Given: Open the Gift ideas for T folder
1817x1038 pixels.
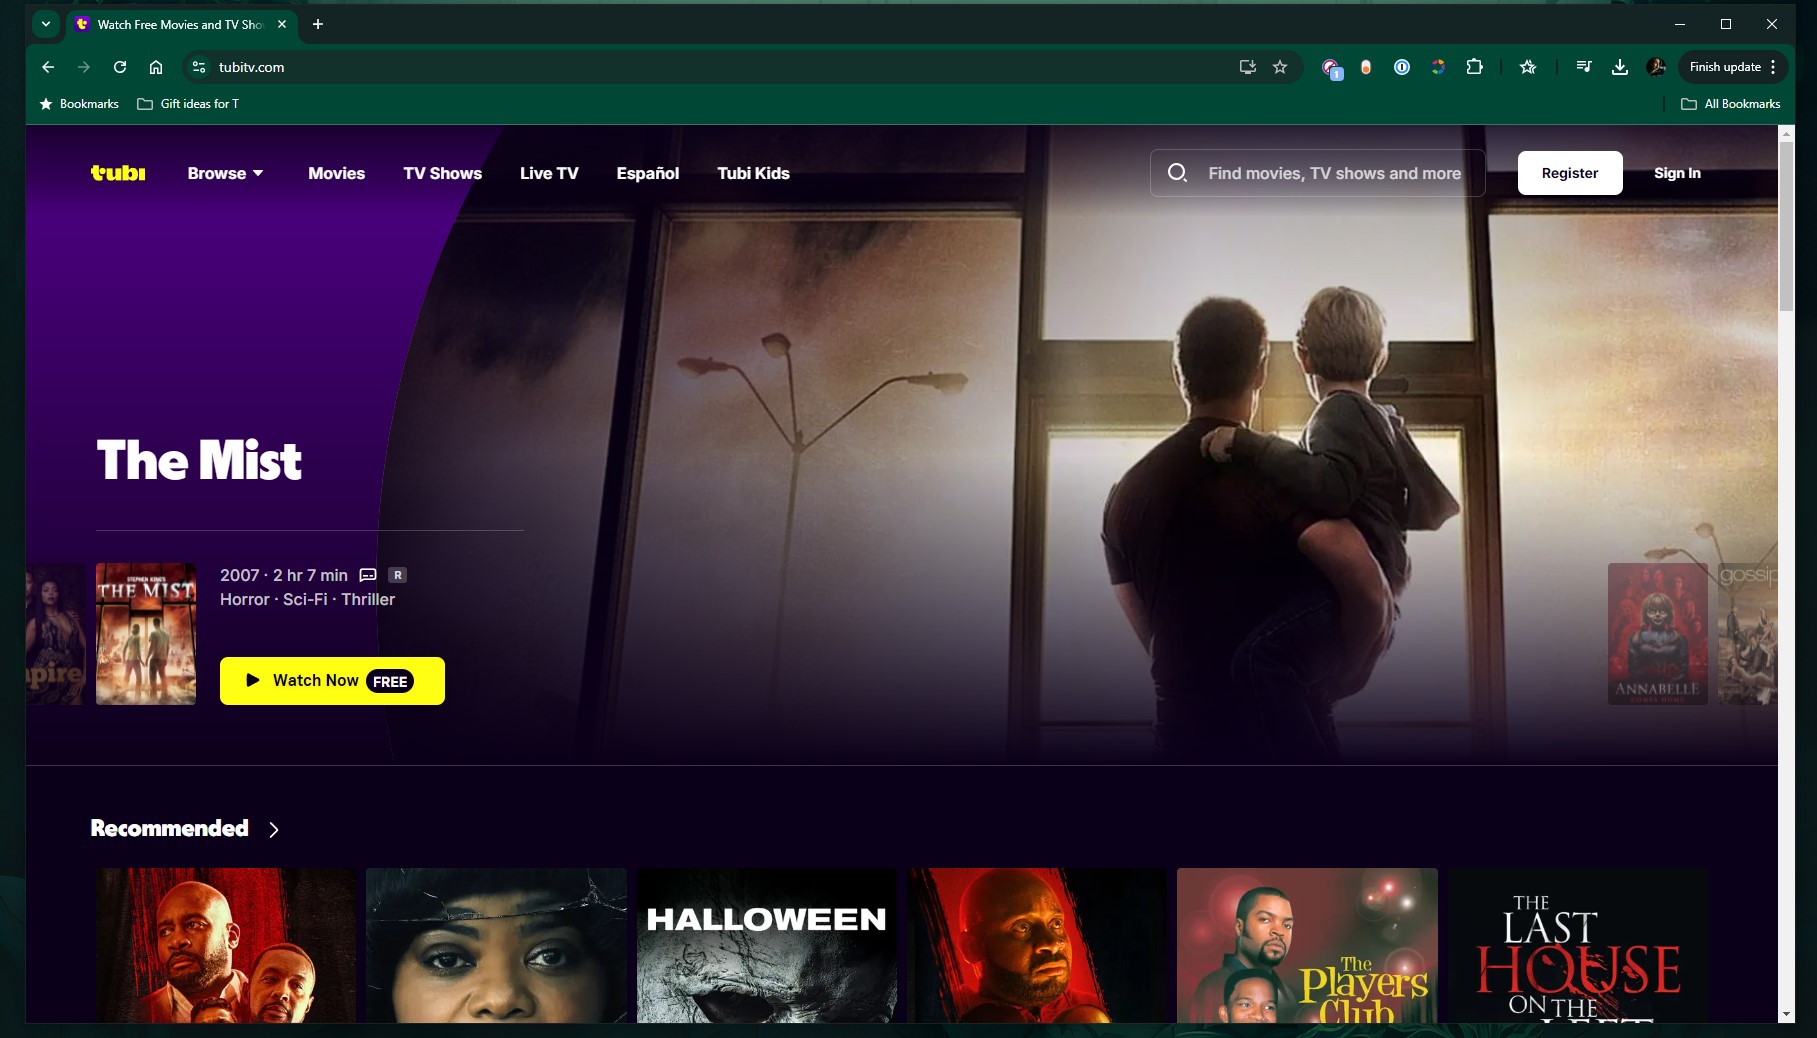Looking at the screenshot, I should click(188, 104).
